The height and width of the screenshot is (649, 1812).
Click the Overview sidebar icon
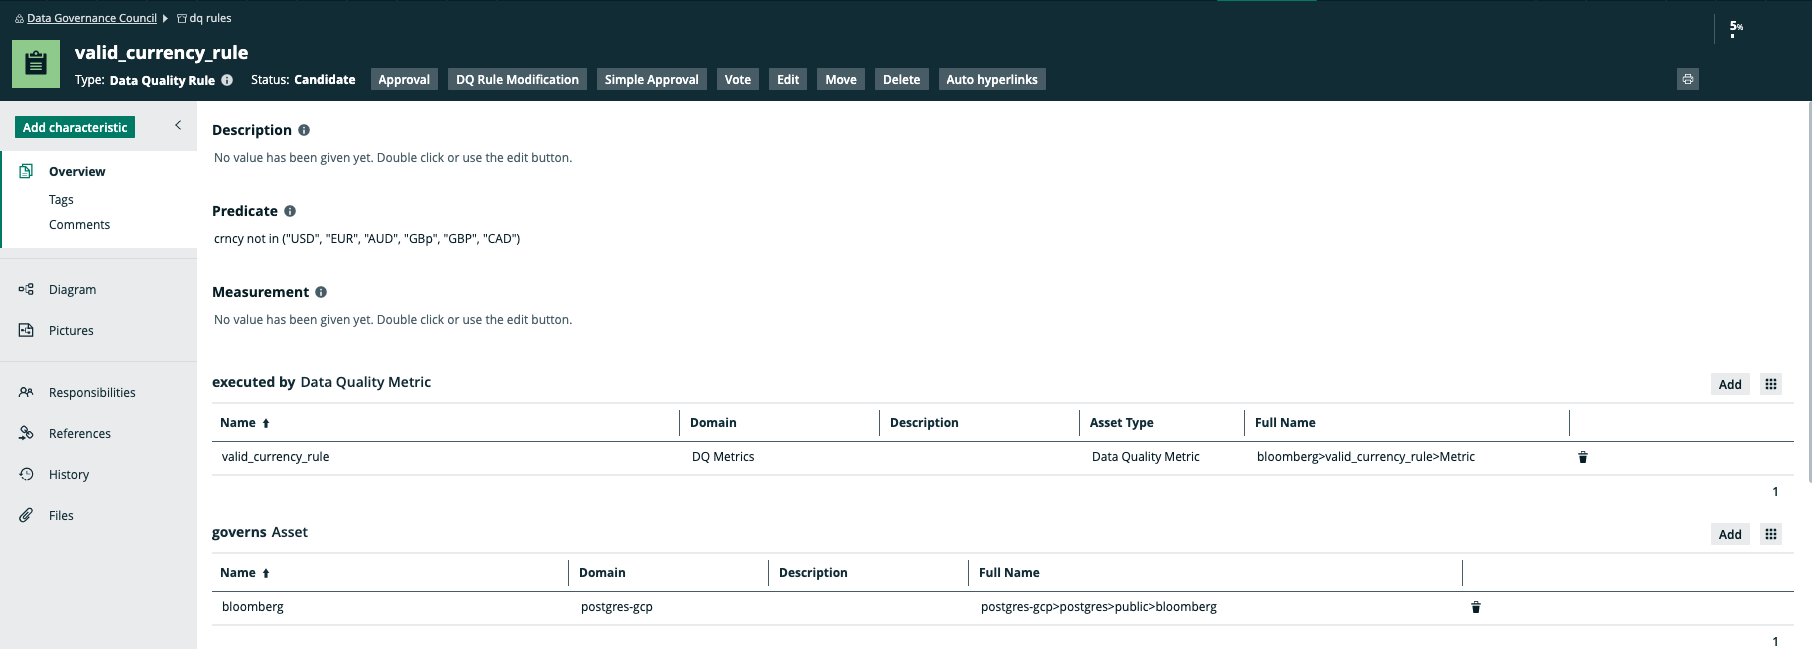(26, 171)
